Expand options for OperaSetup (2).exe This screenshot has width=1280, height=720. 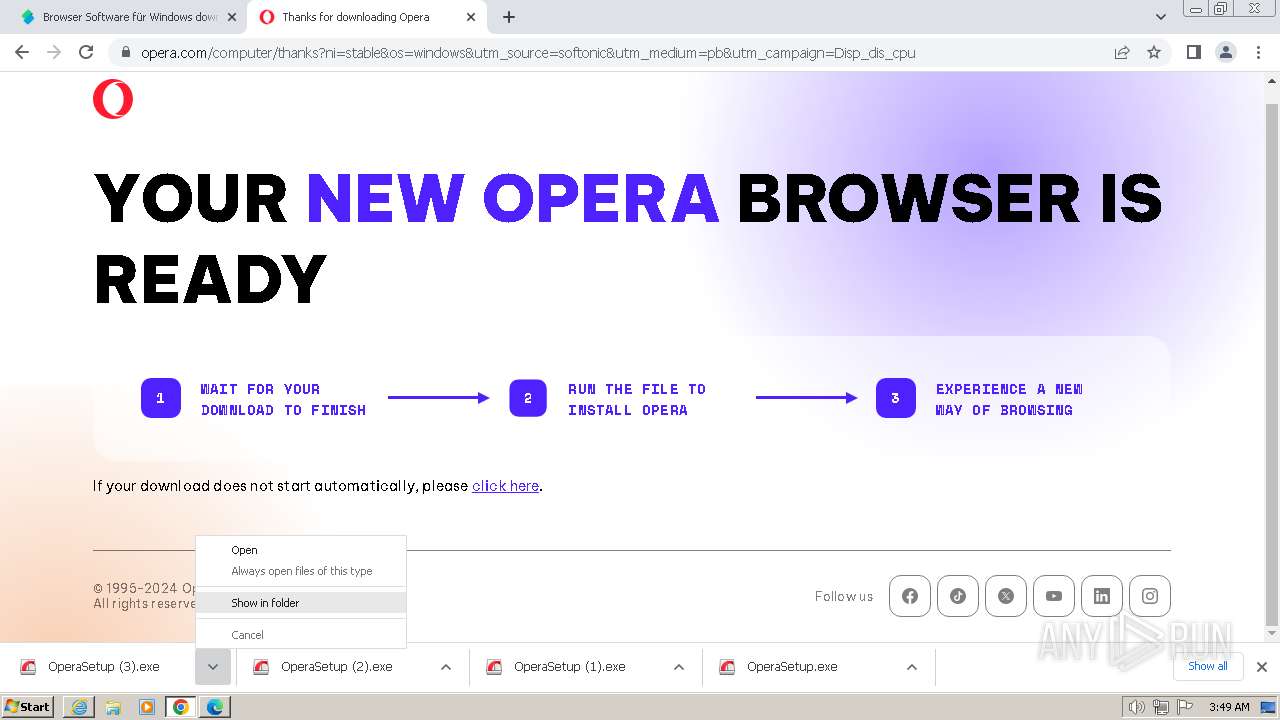(x=446, y=667)
